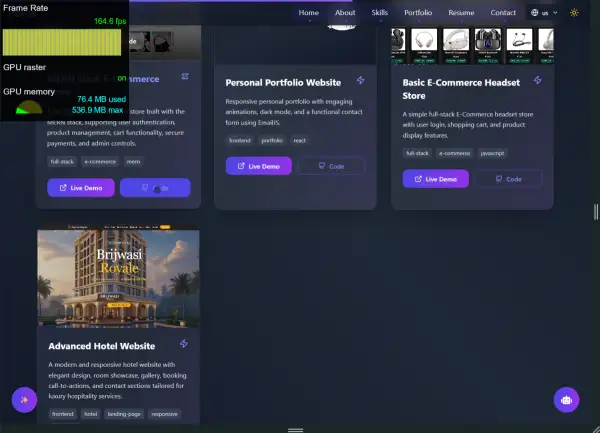Image resolution: width=600 pixels, height=433 pixels.
Task: Open the language selector dropdown
Action: (543, 13)
